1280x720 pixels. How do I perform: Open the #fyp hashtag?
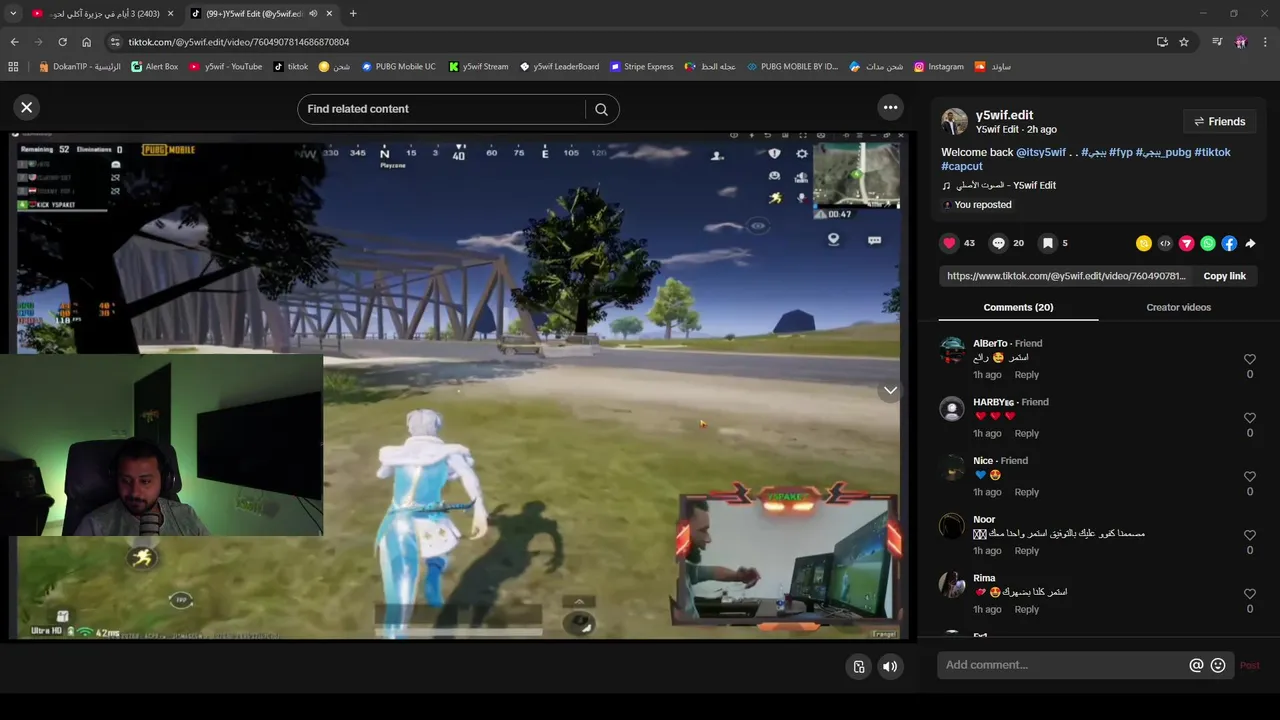1120,152
